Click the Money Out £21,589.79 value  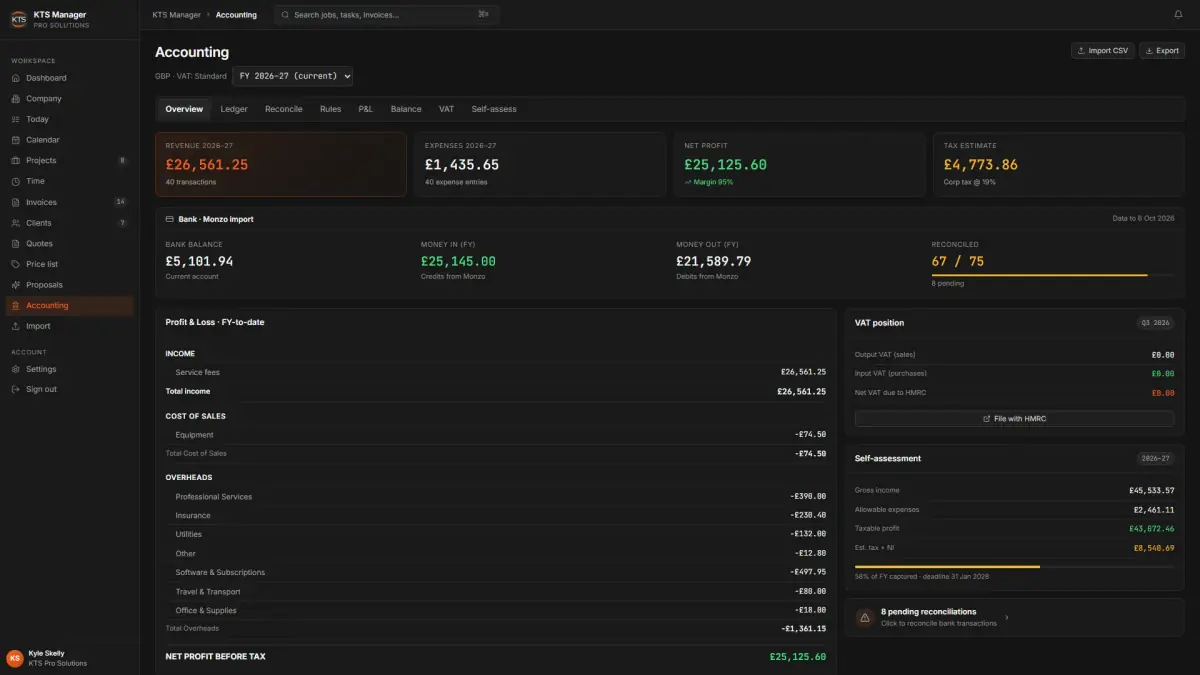point(713,261)
